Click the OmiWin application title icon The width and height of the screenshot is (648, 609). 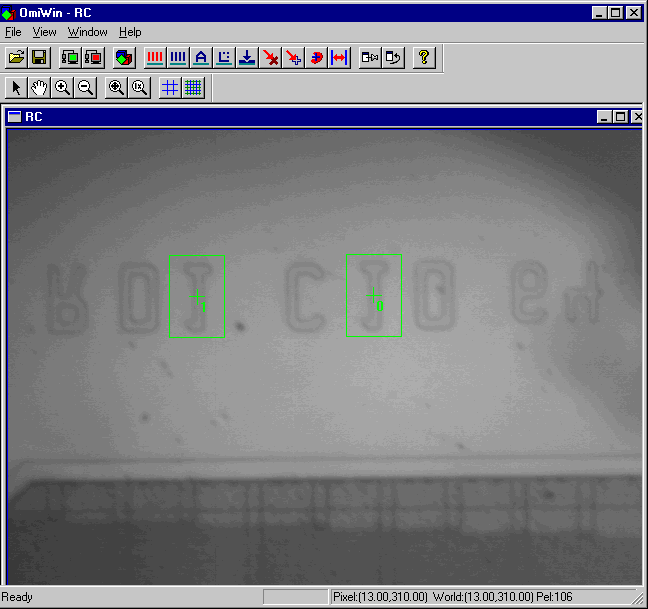[8, 13]
